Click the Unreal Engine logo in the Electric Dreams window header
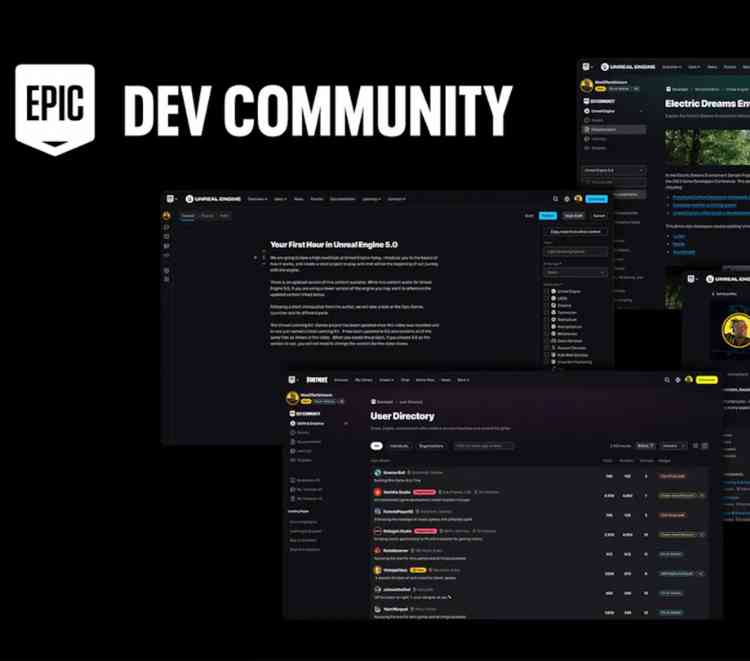750x661 pixels. (x=628, y=66)
